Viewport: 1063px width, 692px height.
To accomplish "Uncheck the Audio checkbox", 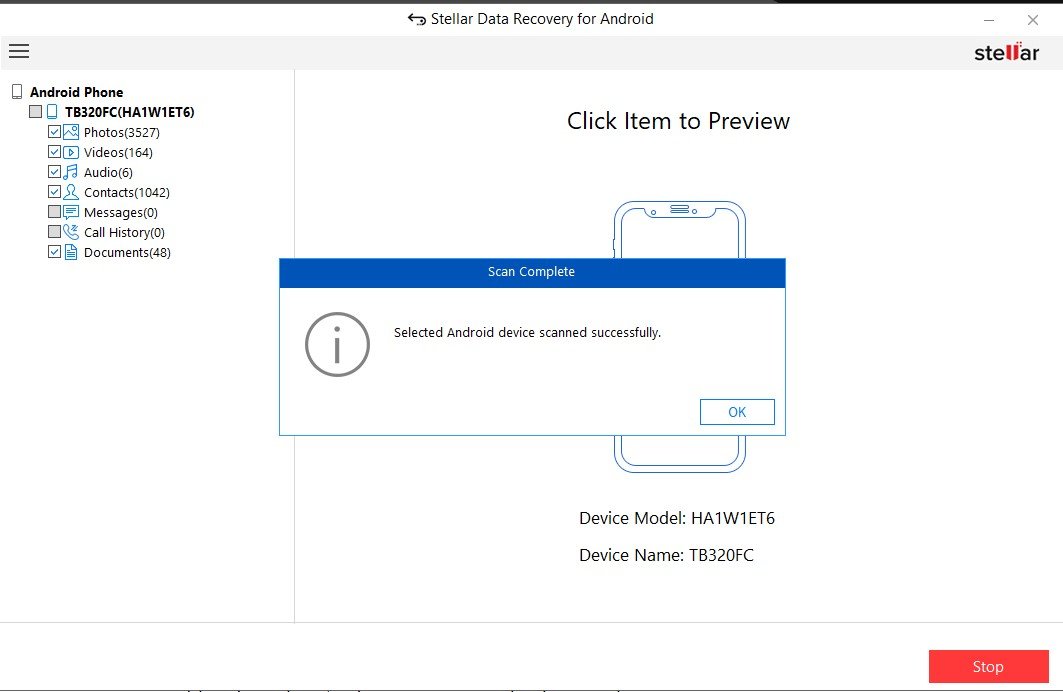I will point(54,171).
